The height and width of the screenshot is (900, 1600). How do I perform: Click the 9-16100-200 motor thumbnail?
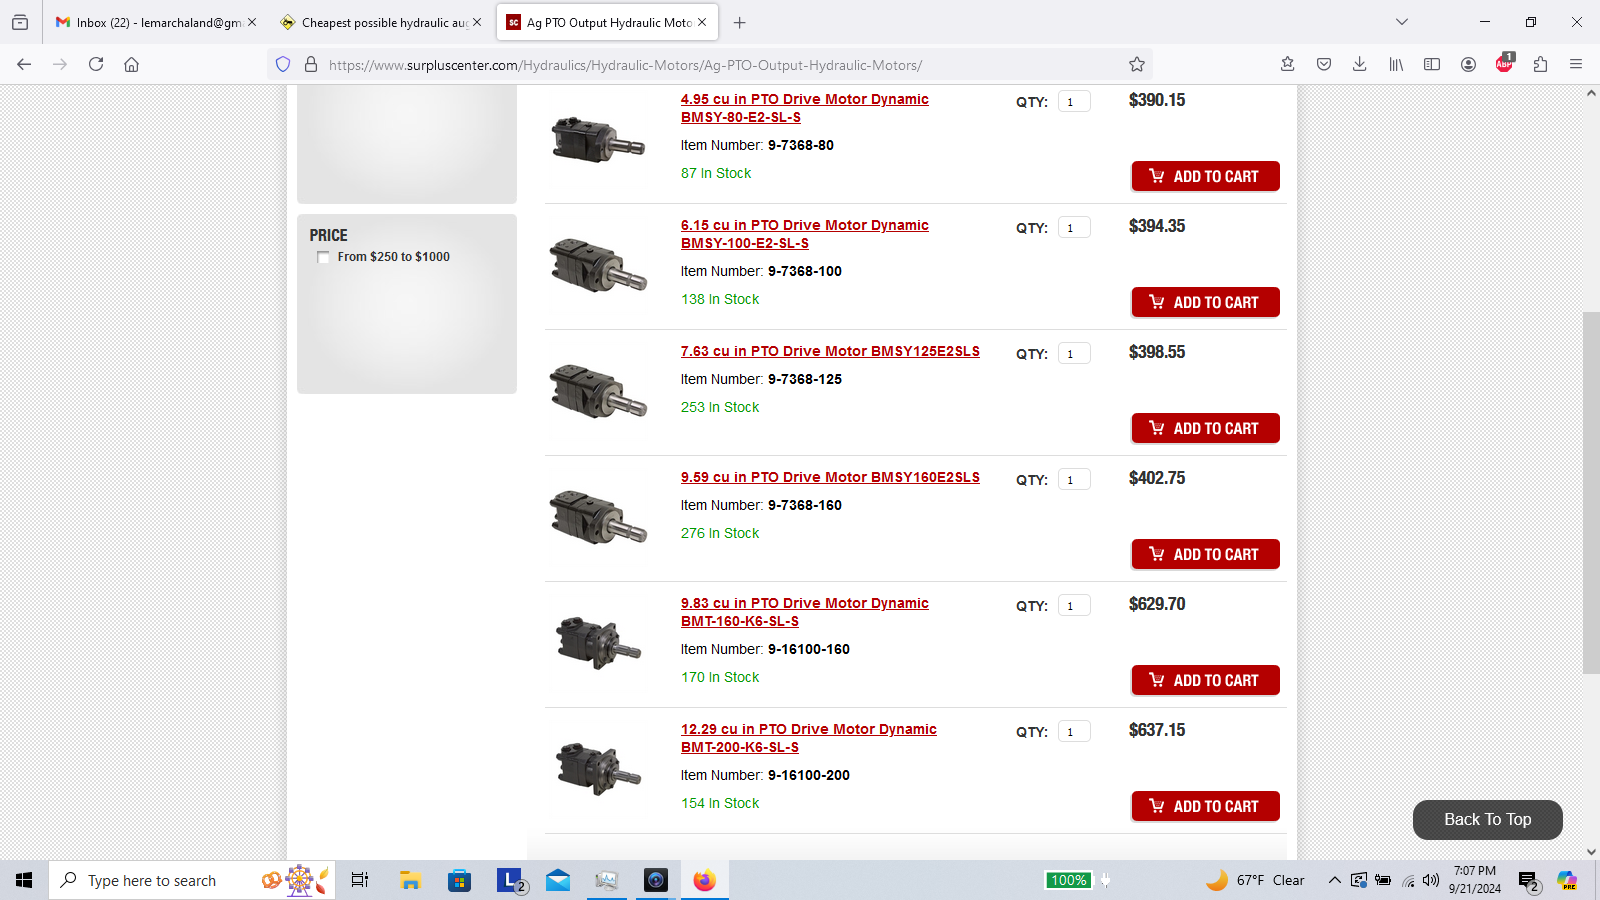(x=598, y=768)
